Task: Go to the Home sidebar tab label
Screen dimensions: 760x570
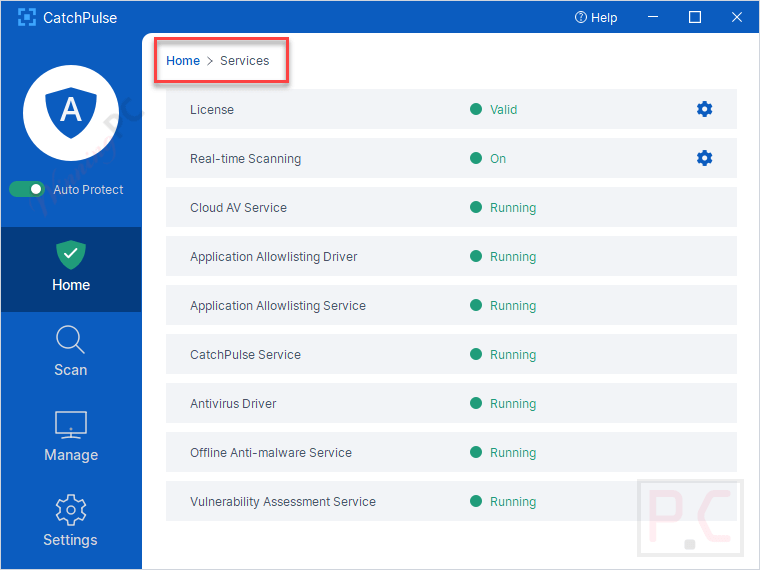Action: pos(71,285)
